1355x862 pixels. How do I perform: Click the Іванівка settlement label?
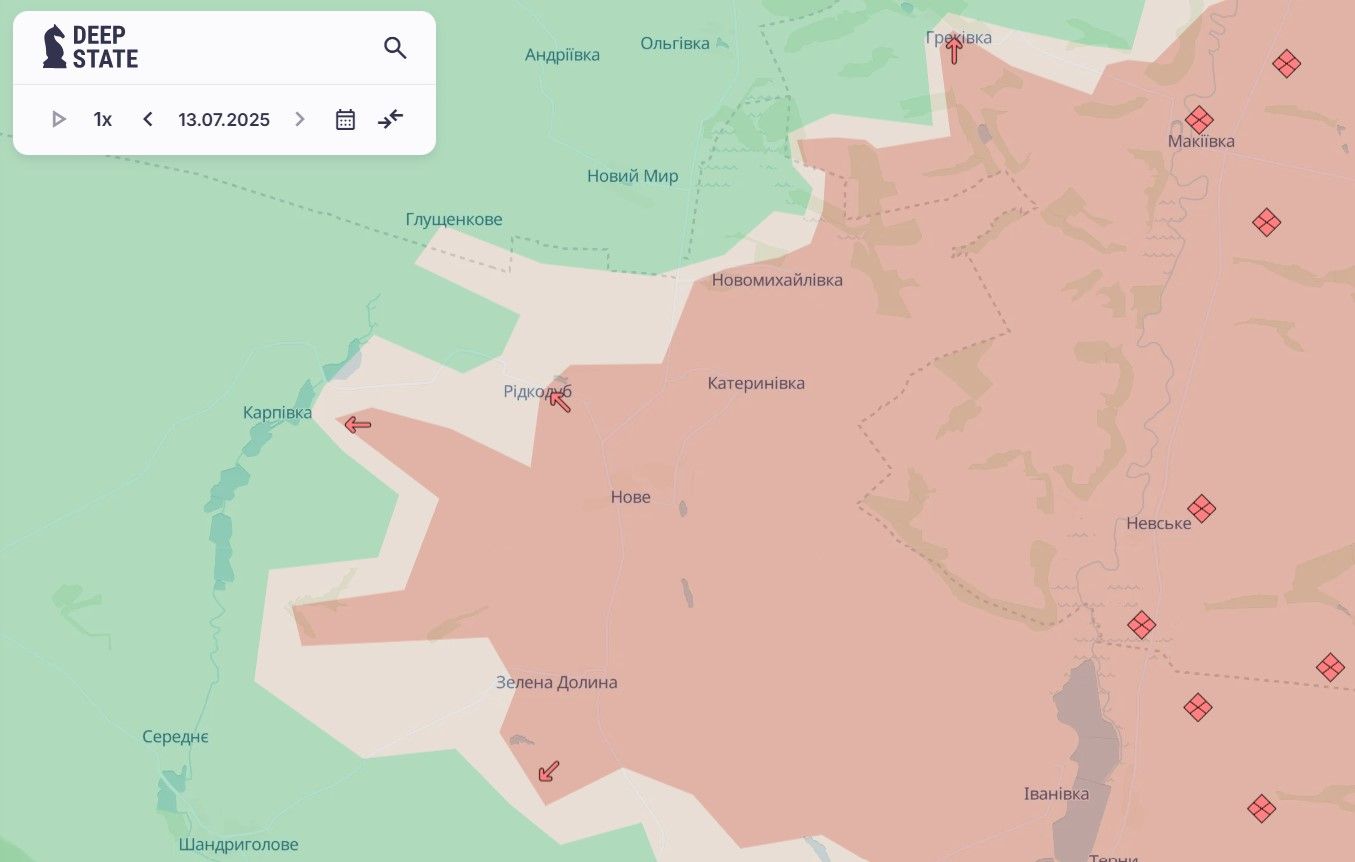1056,793
